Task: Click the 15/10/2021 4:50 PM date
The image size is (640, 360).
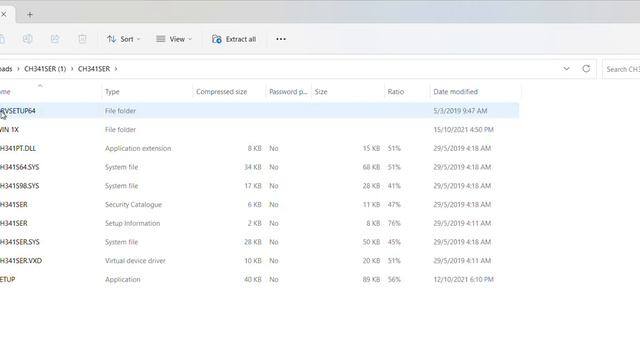Action: tap(463, 129)
